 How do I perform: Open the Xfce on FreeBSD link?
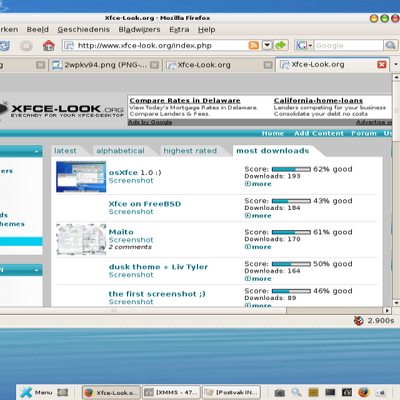[x=145, y=204]
